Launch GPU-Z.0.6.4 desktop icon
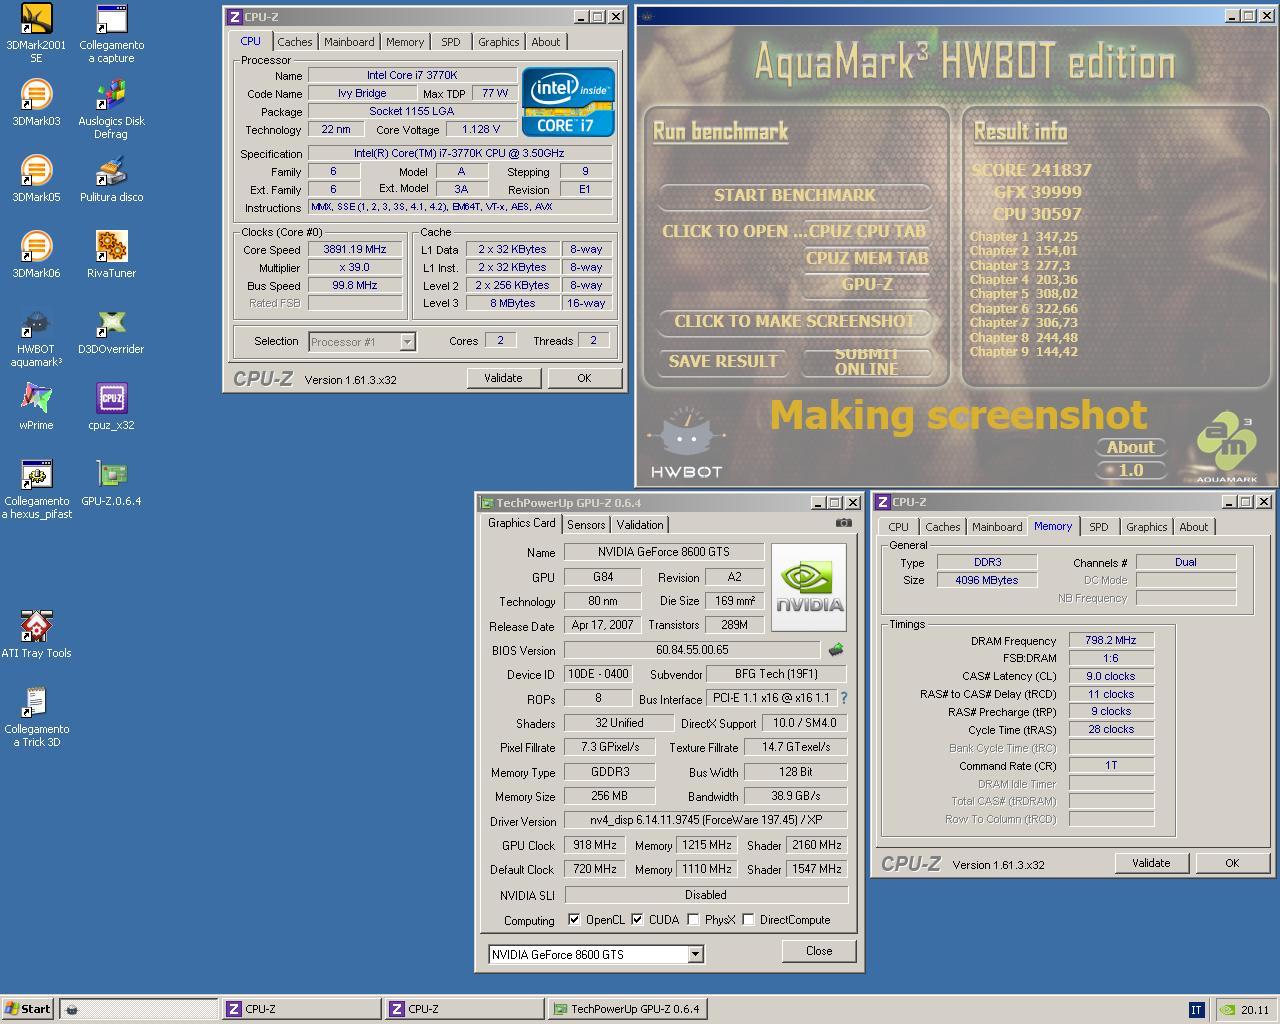Screen dimensions: 1280x1024 [x=111, y=483]
